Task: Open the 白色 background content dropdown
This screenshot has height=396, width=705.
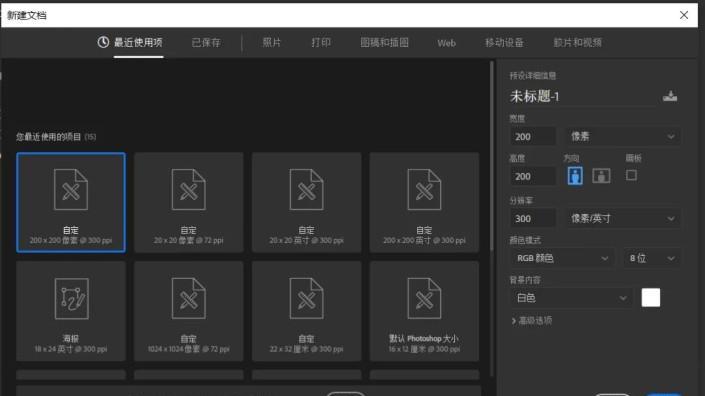Action: tap(571, 298)
